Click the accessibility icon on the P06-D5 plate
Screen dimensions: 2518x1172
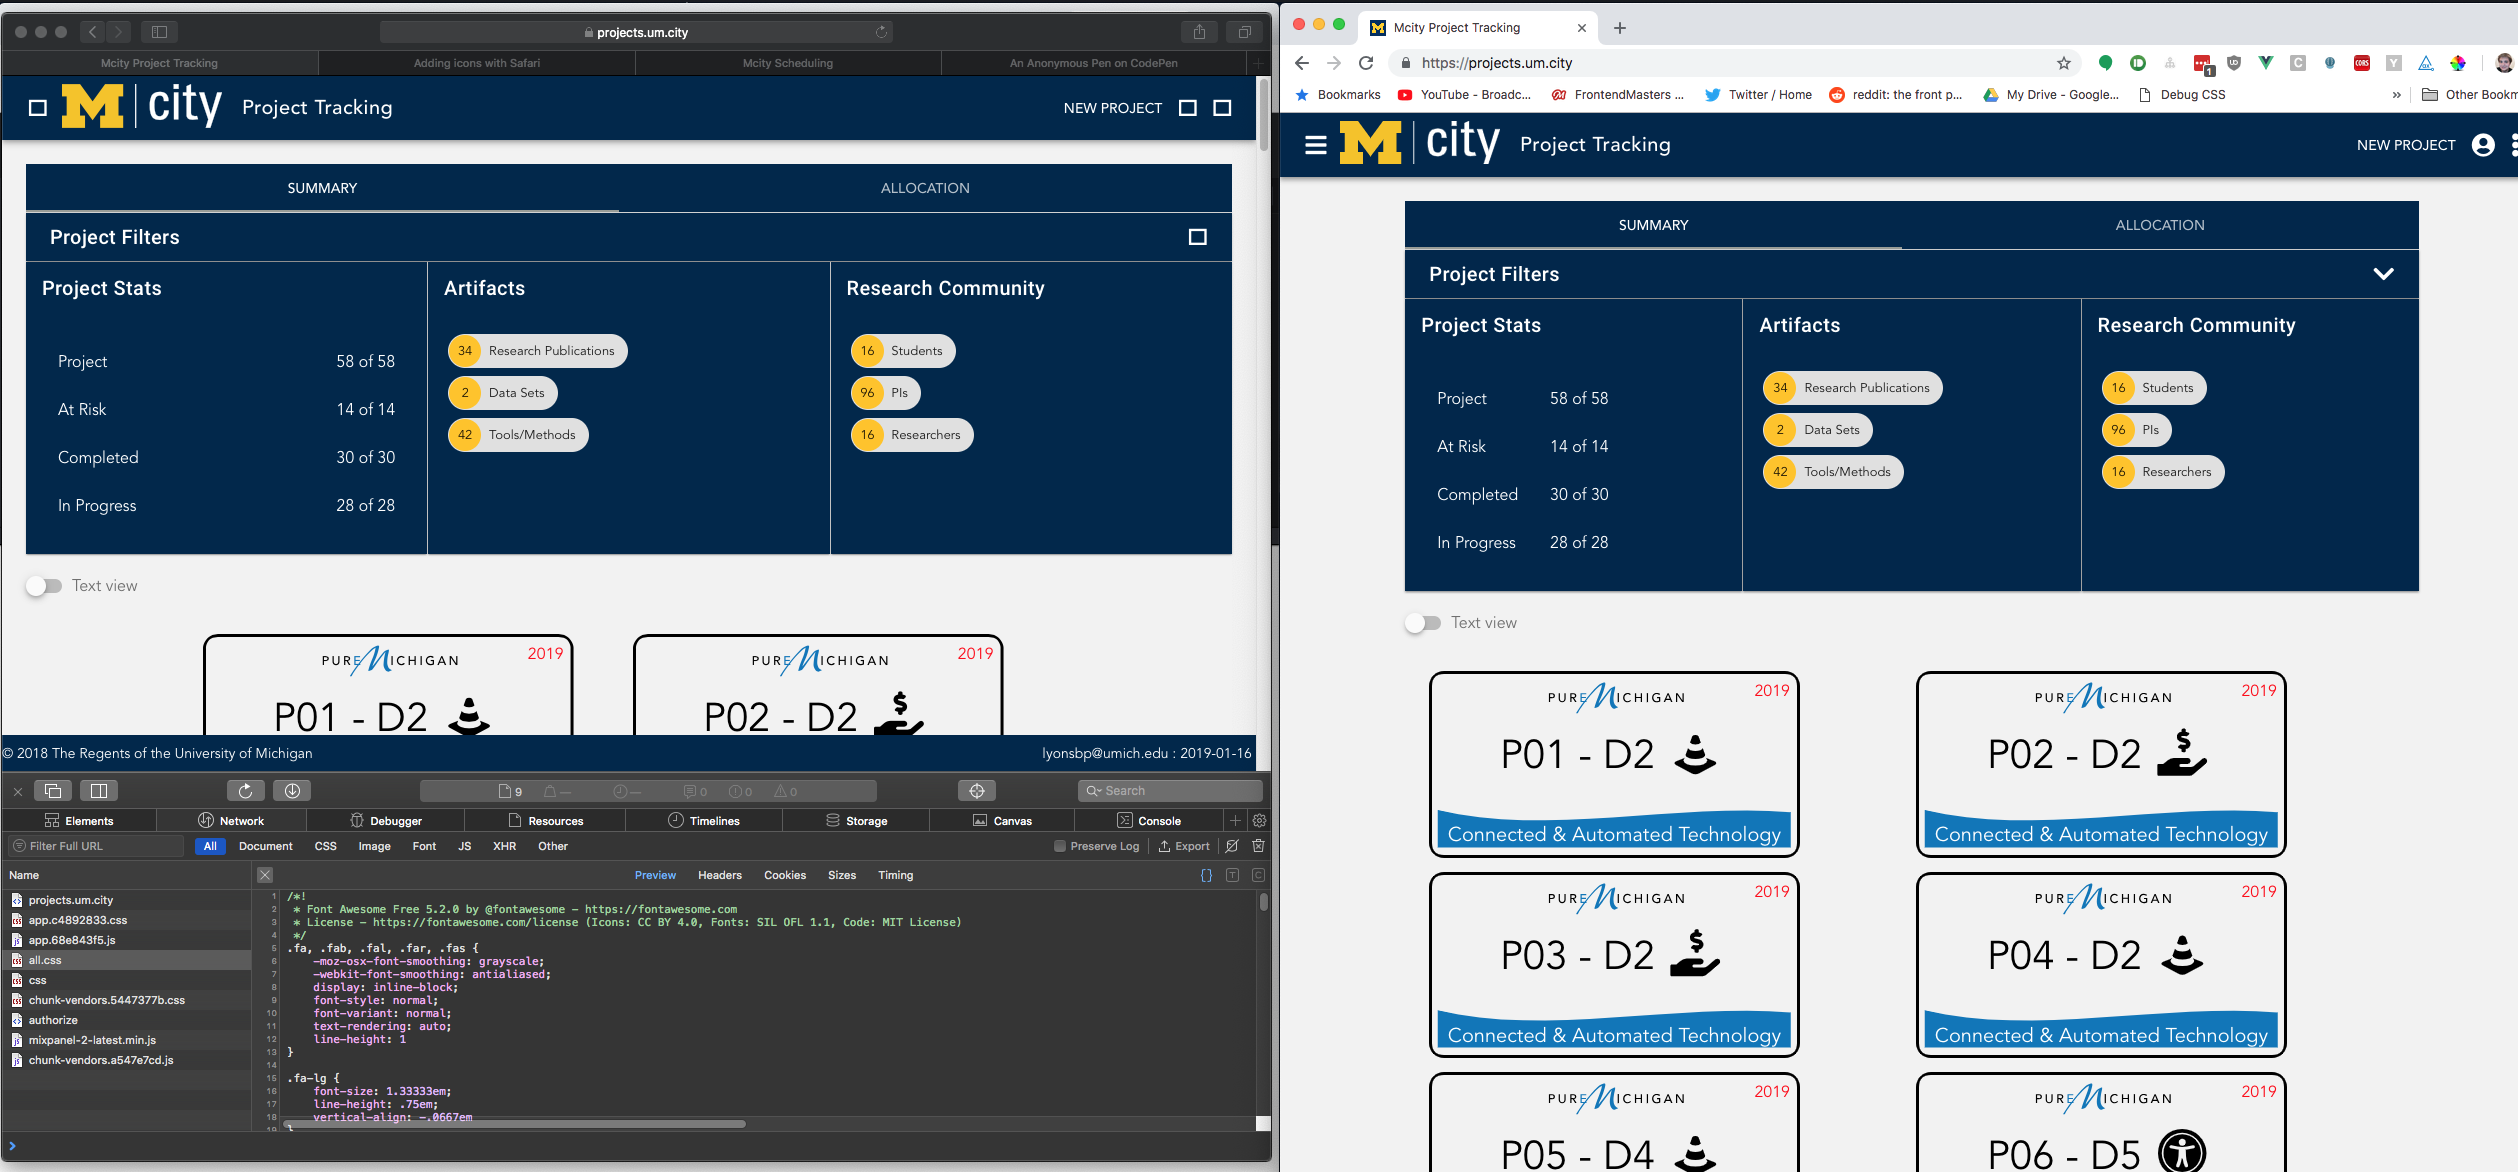[2182, 1152]
